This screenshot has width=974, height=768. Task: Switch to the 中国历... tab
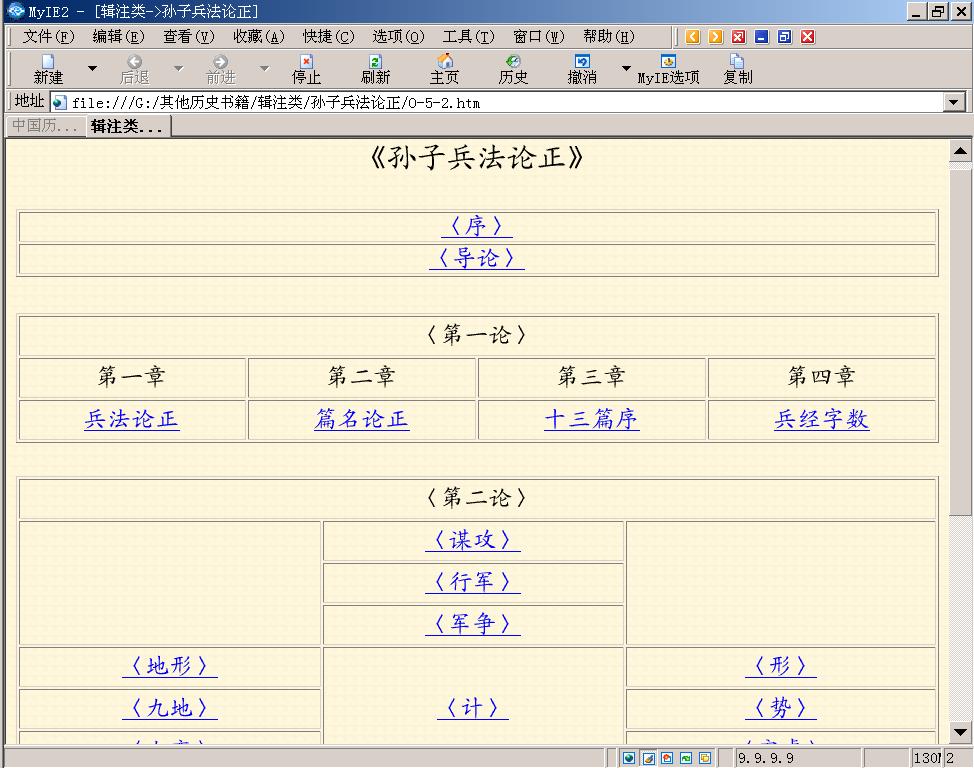click(44, 126)
